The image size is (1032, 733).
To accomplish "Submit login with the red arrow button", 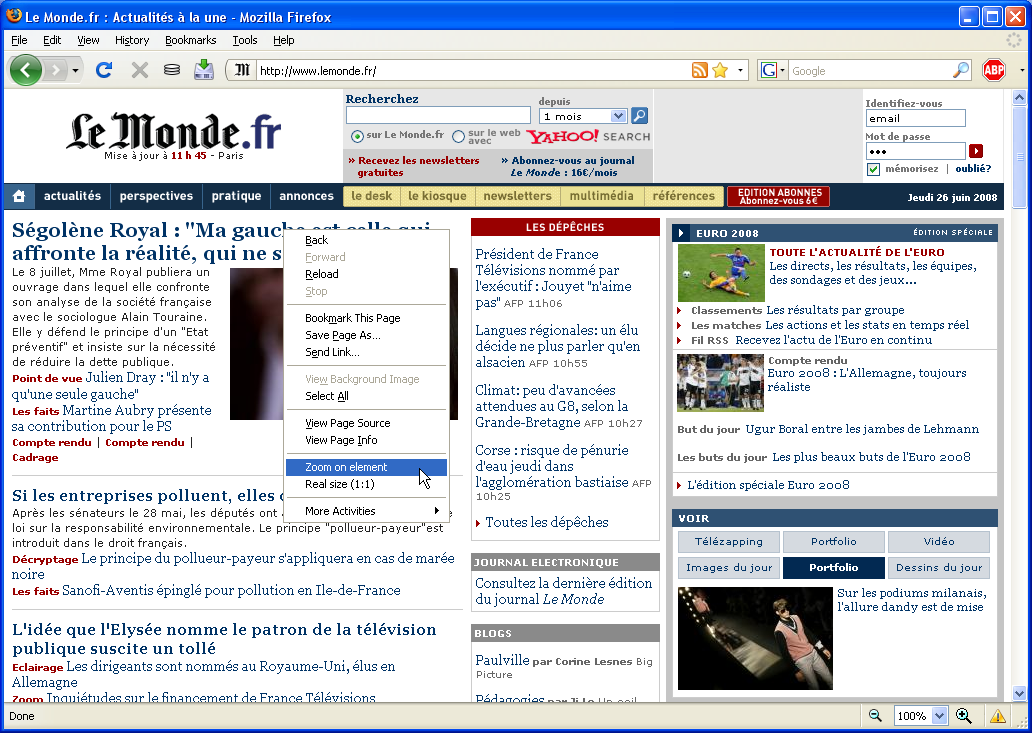I will coord(976,151).
